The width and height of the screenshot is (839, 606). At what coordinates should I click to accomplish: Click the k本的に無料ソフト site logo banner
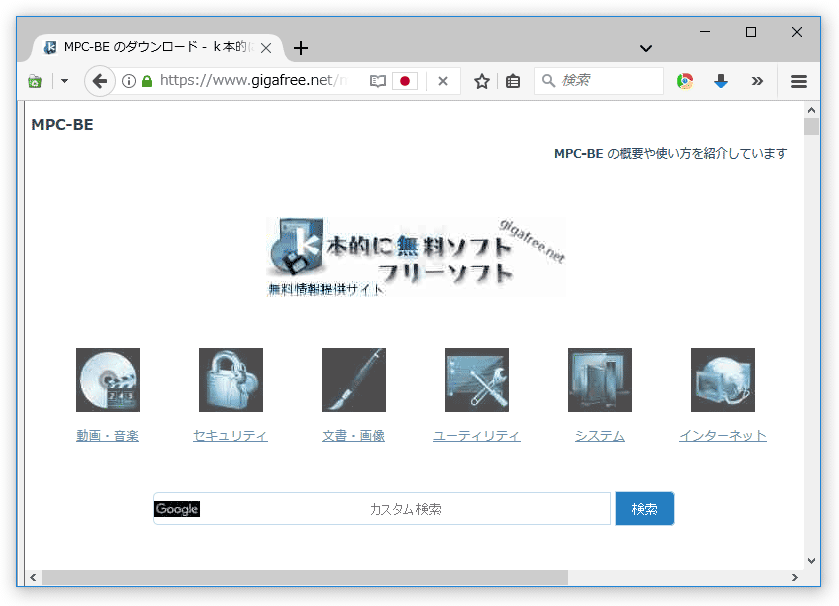[x=415, y=257]
